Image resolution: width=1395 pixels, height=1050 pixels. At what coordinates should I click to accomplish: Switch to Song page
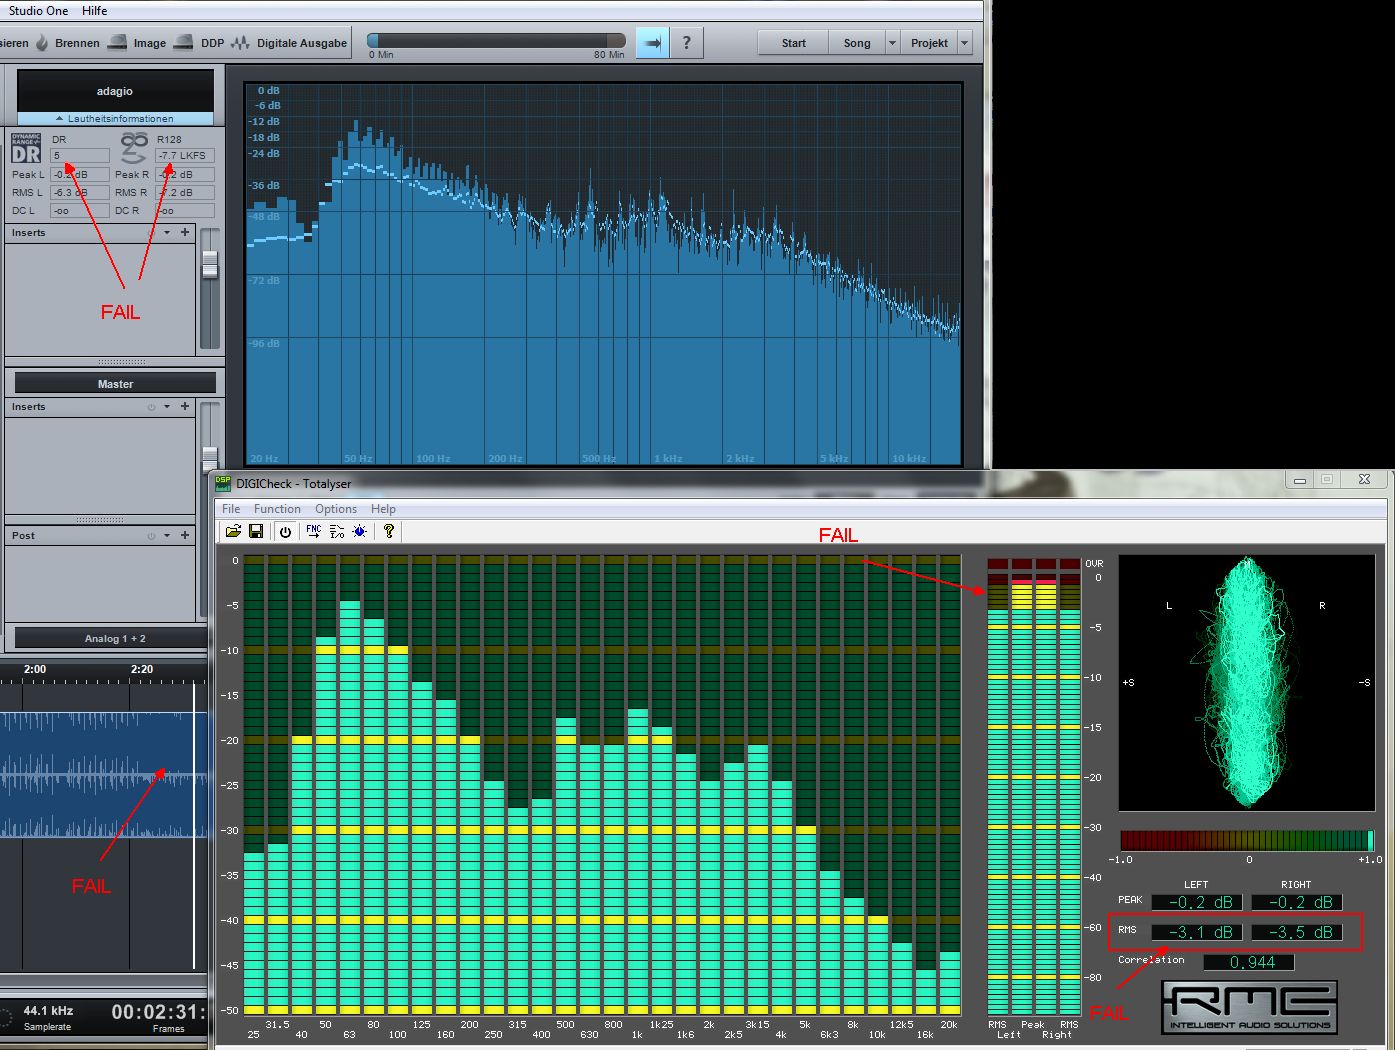click(857, 43)
